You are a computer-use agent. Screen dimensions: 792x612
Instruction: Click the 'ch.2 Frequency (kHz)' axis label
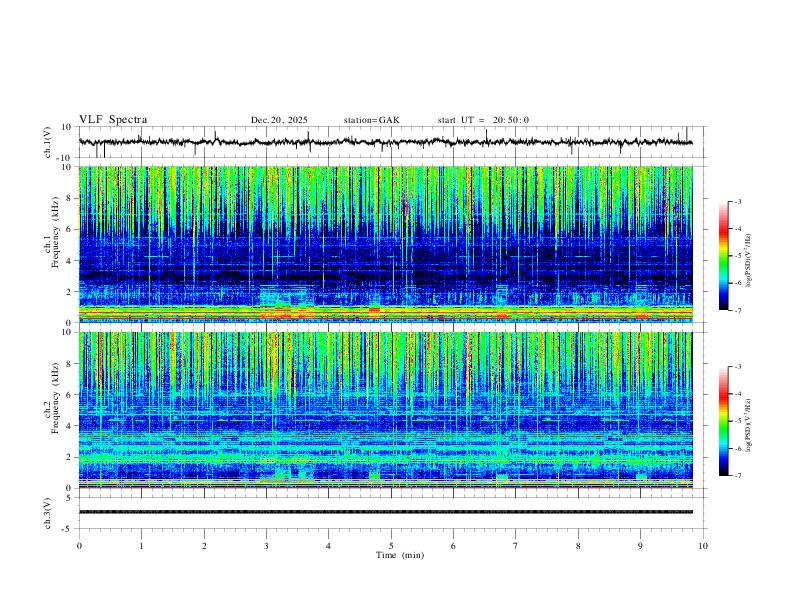(x=52, y=398)
